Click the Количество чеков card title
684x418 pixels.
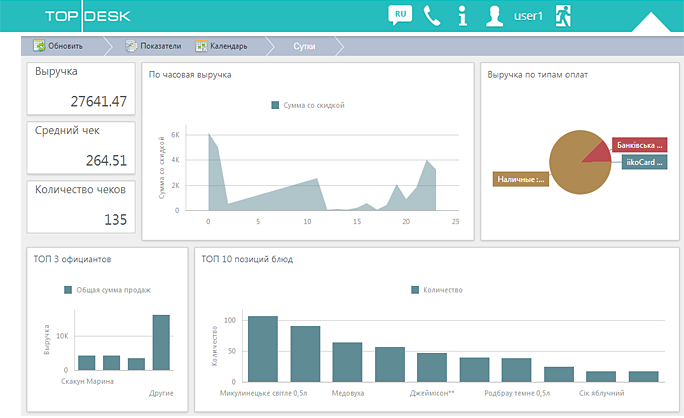coord(80,190)
